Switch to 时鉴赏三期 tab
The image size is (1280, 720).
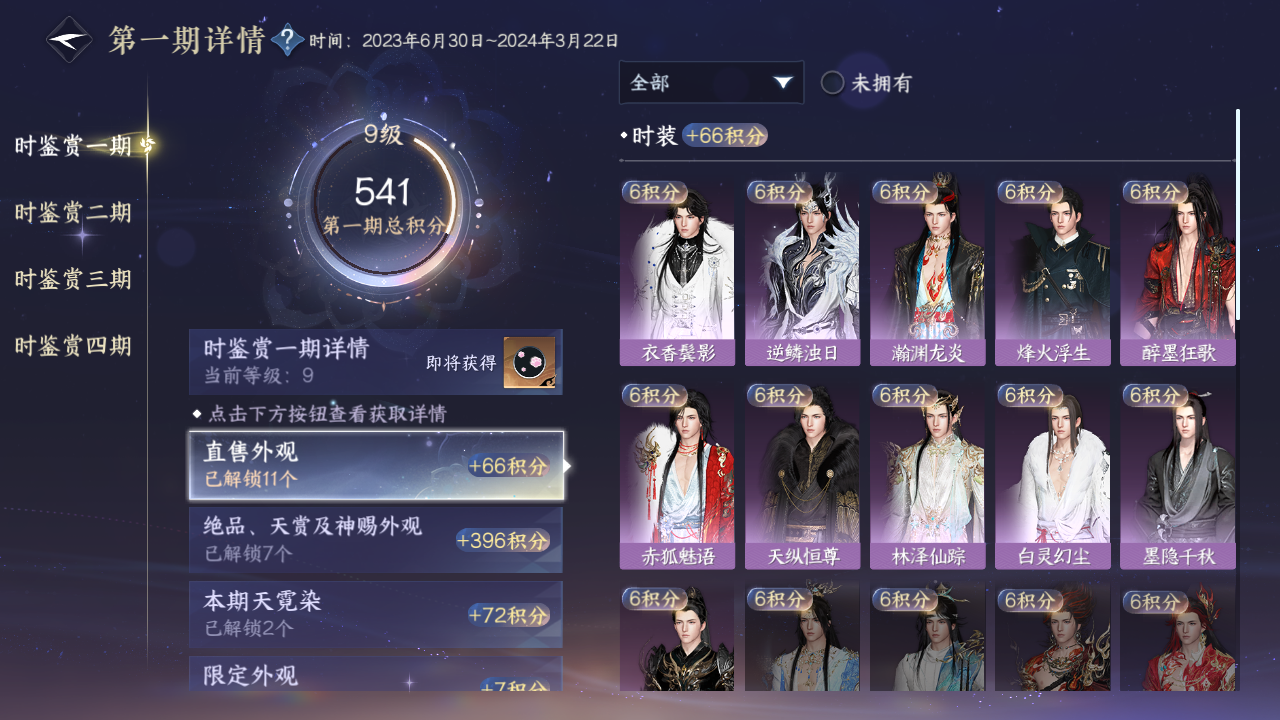pos(73,279)
